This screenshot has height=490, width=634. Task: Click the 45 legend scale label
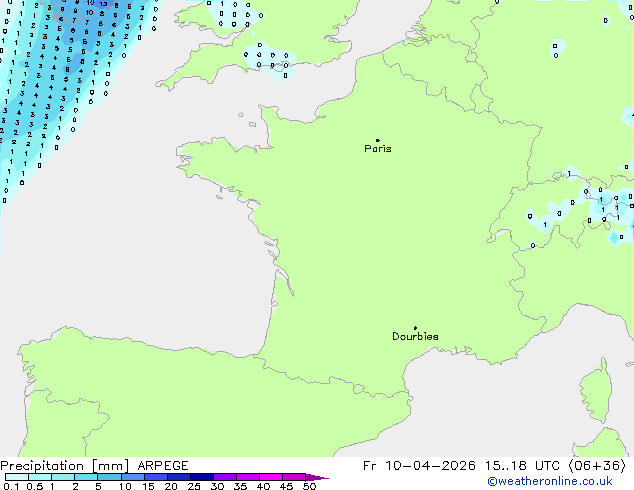coord(286,486)
